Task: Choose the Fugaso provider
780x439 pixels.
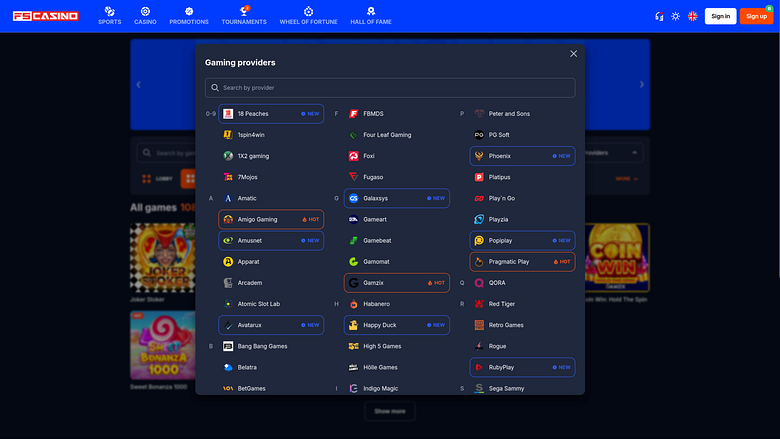Action: 396,177
